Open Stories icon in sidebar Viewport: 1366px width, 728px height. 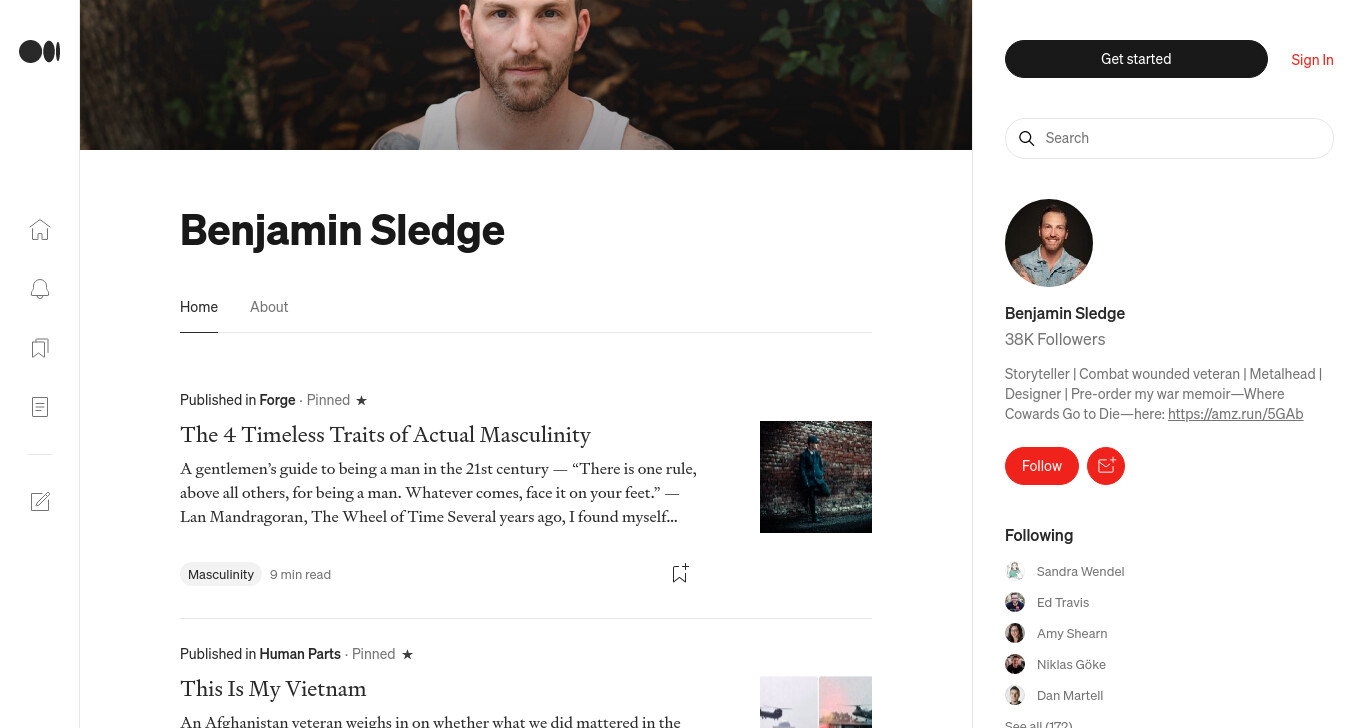[x=40, y=407]
